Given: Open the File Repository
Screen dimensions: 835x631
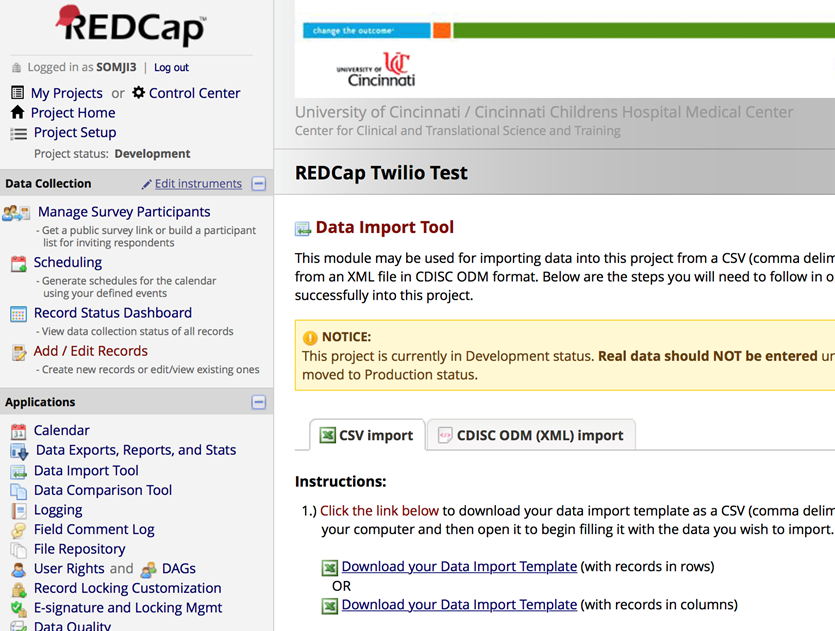Looking at the screenshot, I should click(x=80, y=549).
